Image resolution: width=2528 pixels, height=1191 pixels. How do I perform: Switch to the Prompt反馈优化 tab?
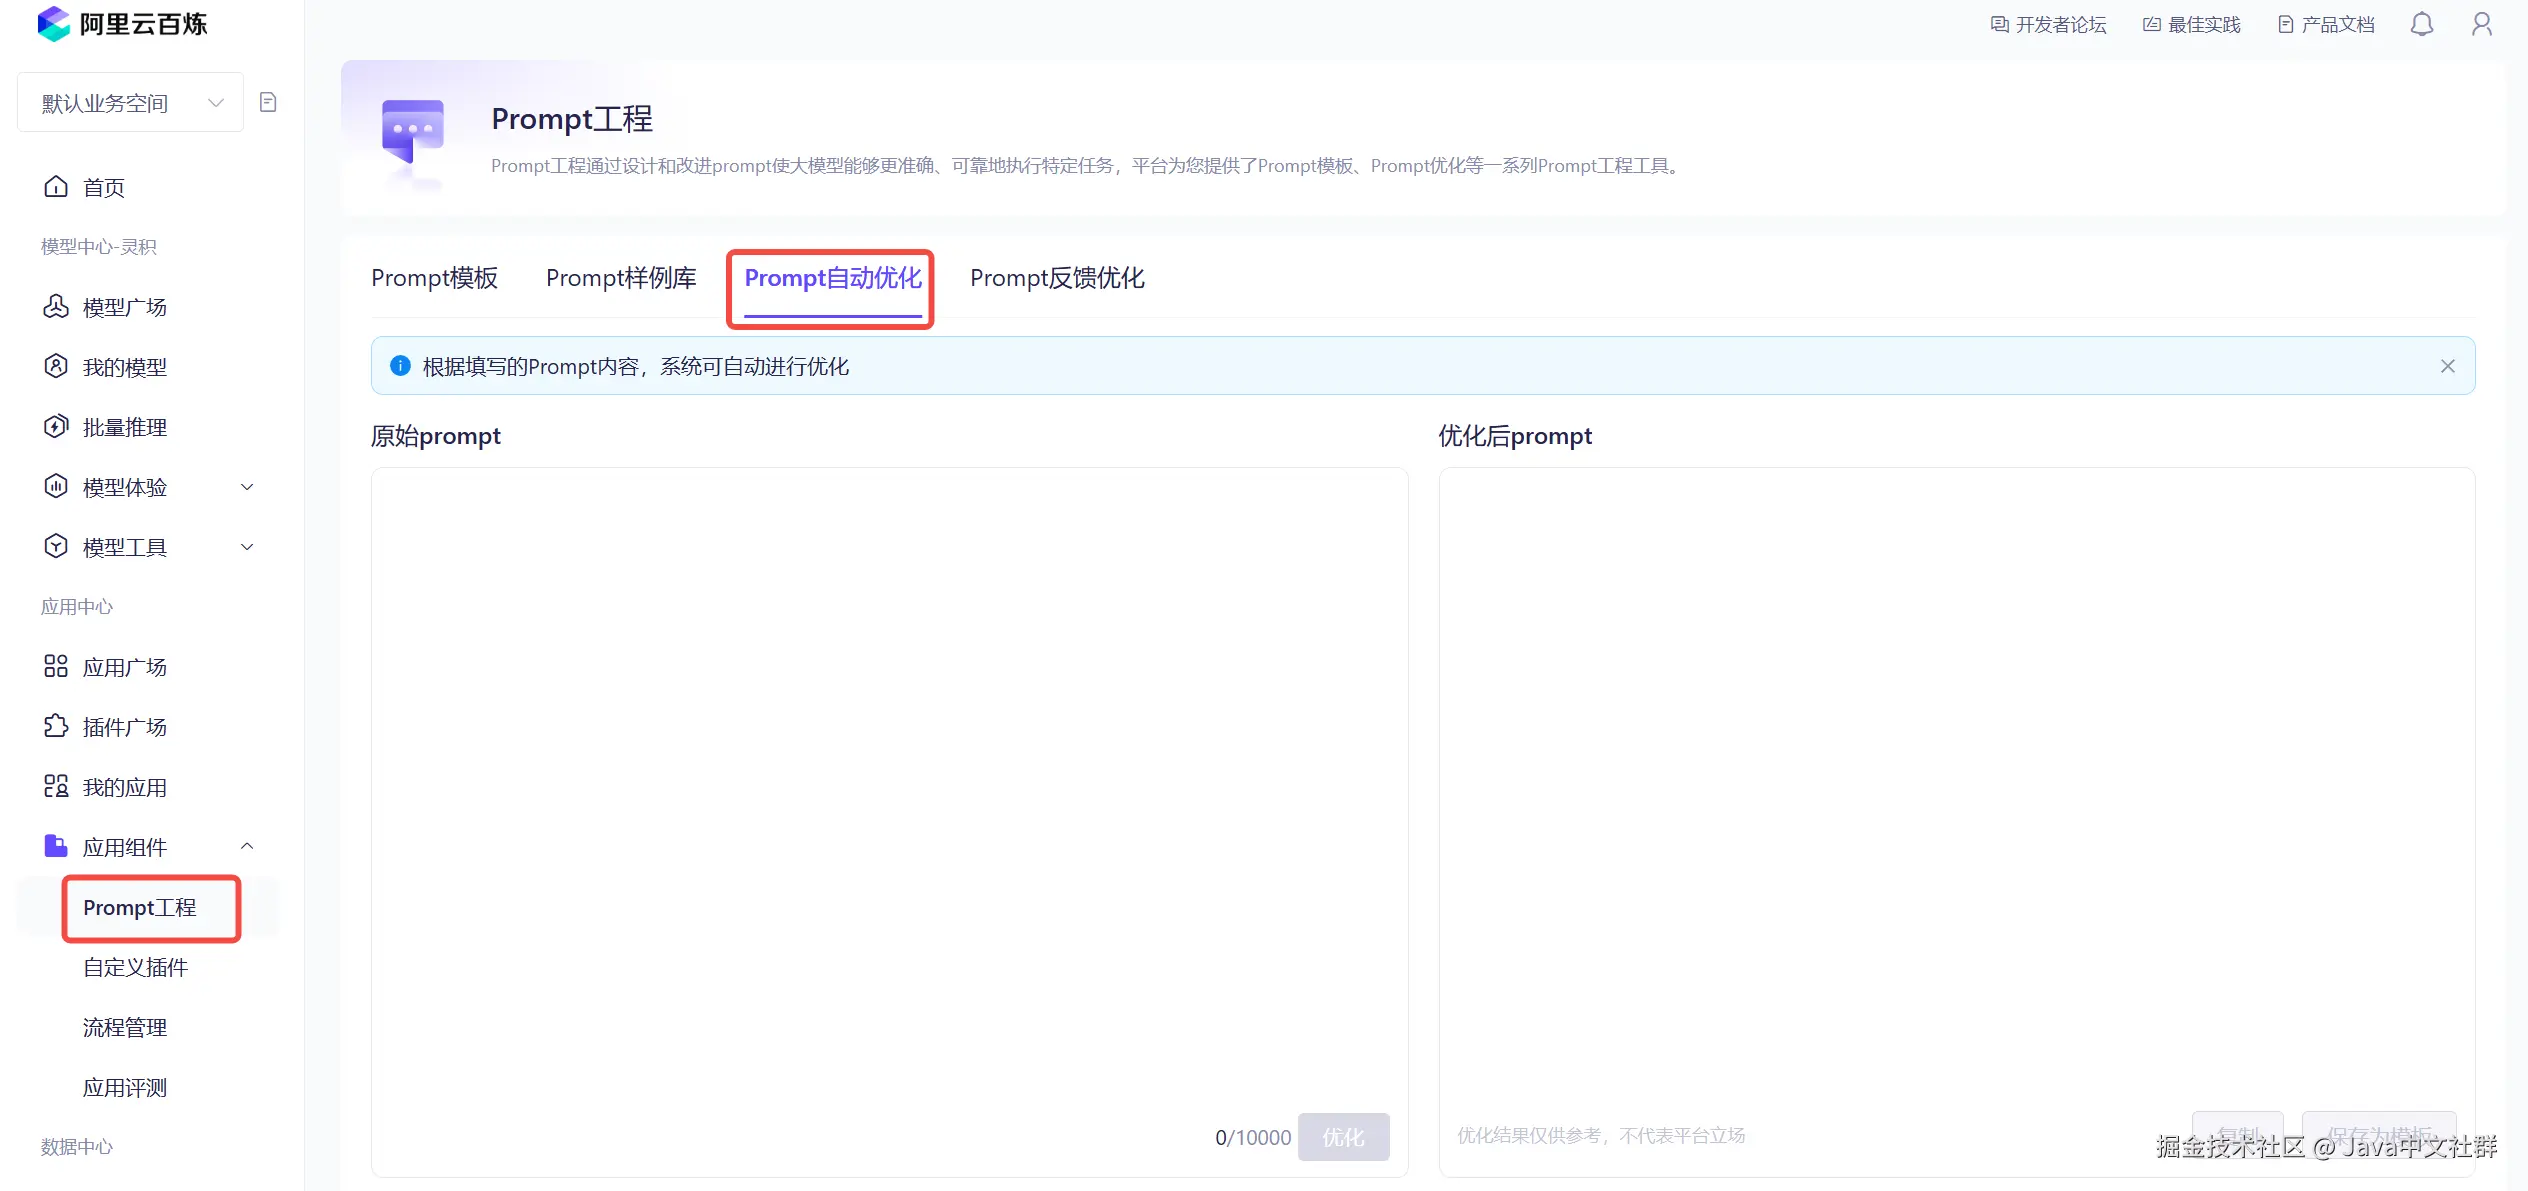pos(1056,278)
